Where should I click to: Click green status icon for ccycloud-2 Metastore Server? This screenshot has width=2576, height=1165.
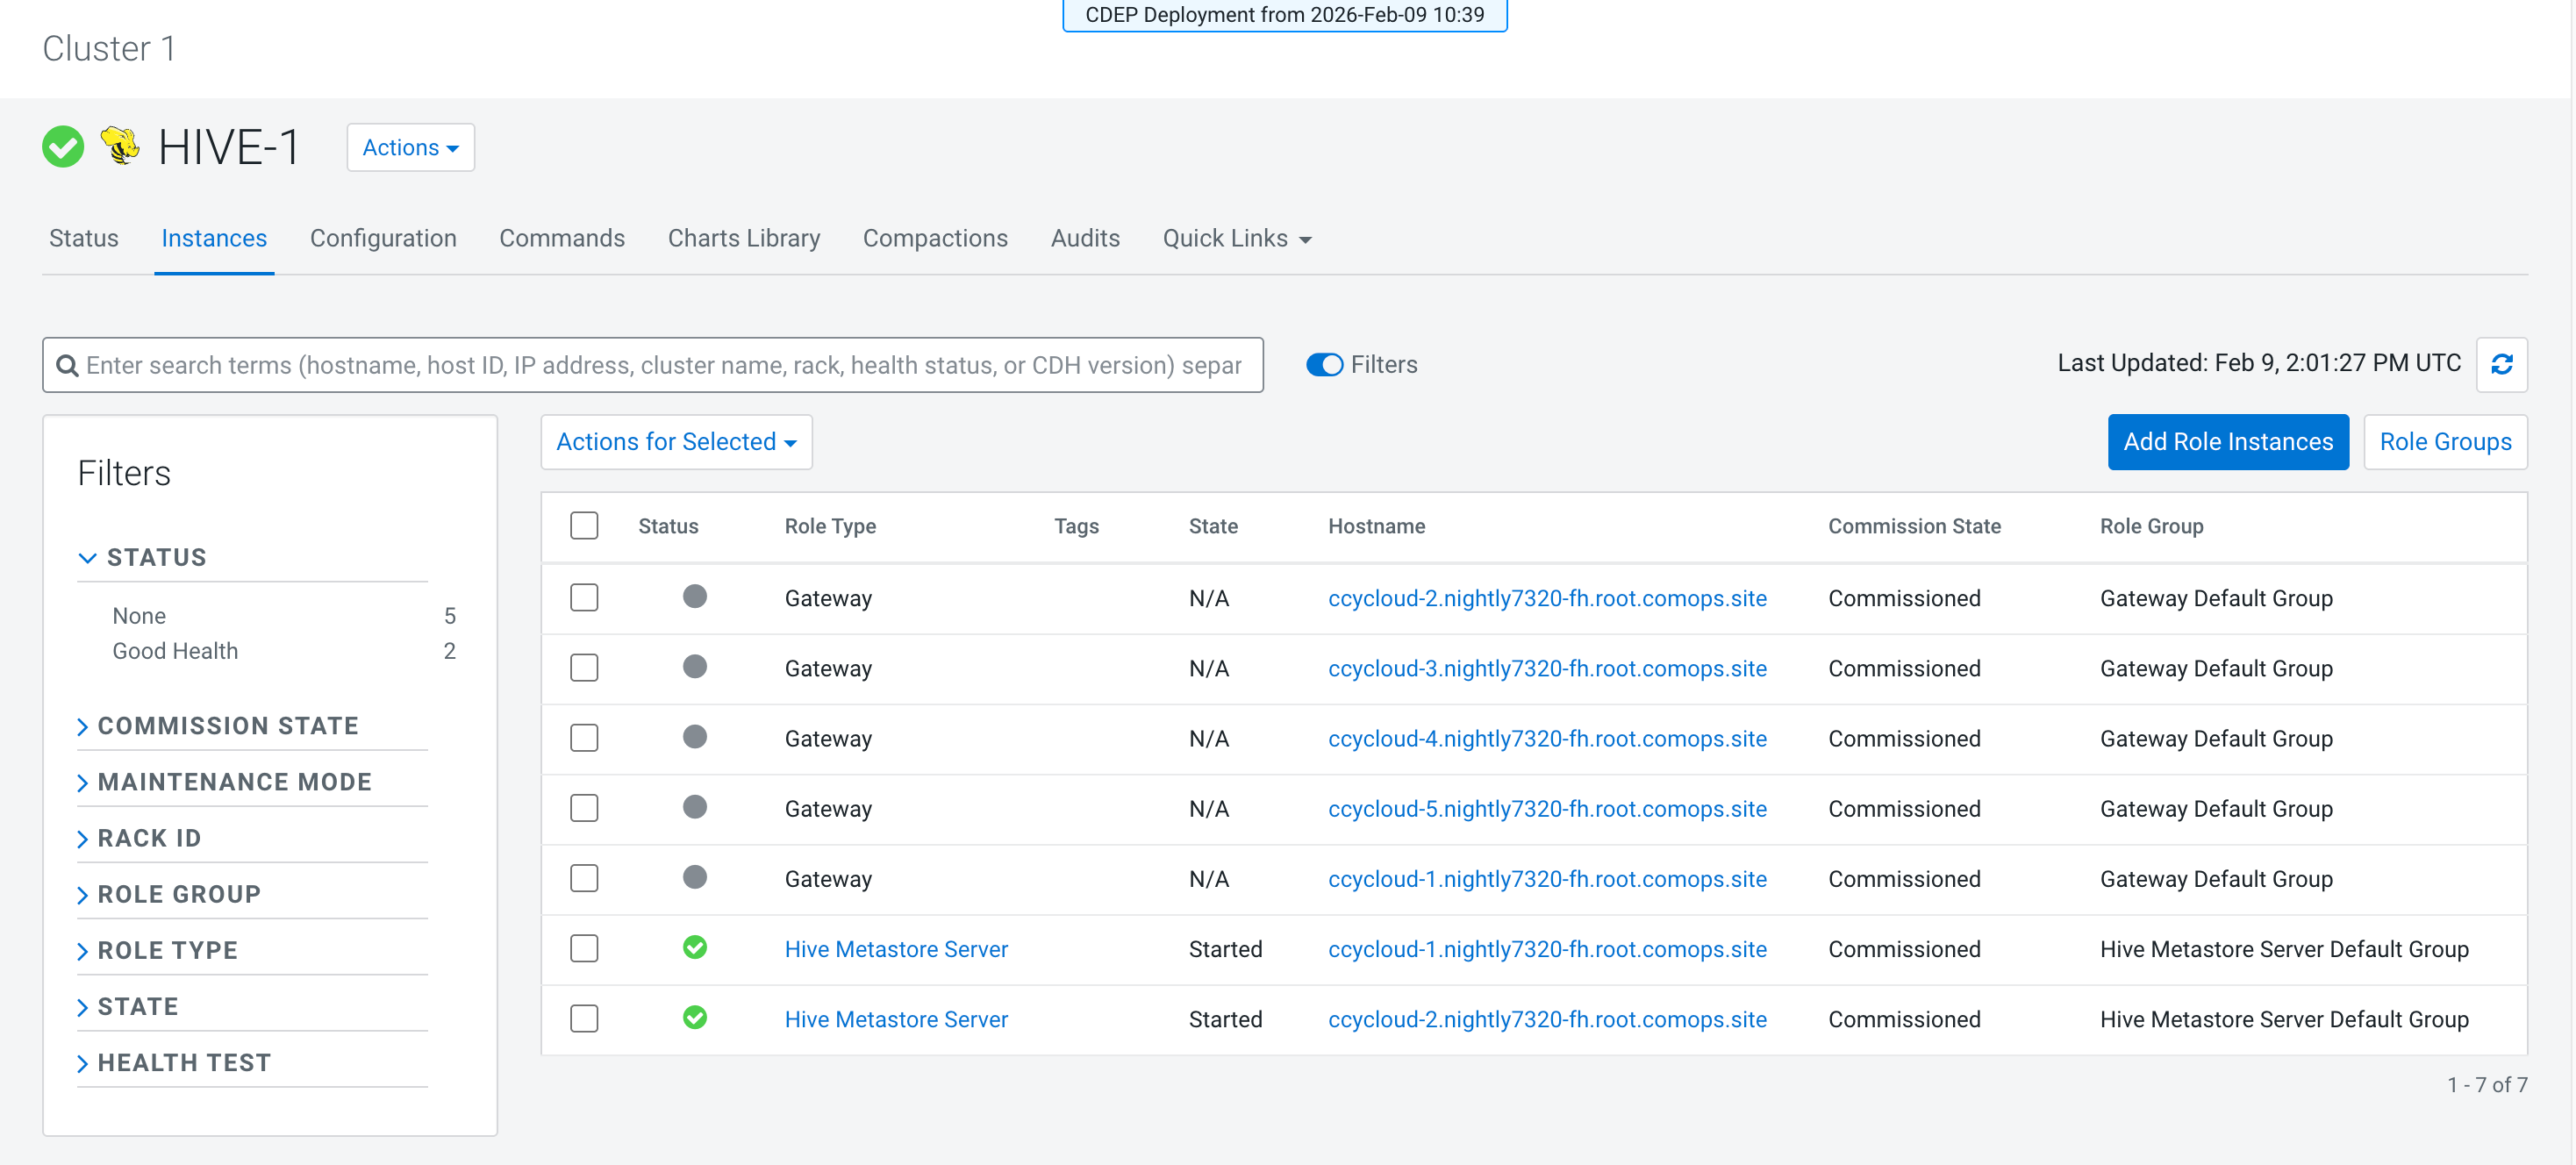tap(695, 1018)
